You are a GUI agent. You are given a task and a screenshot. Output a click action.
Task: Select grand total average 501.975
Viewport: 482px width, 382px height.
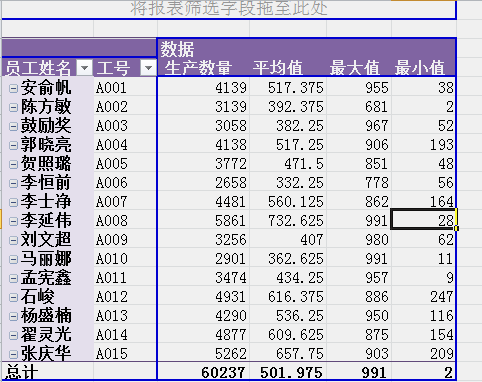[288, 371]
